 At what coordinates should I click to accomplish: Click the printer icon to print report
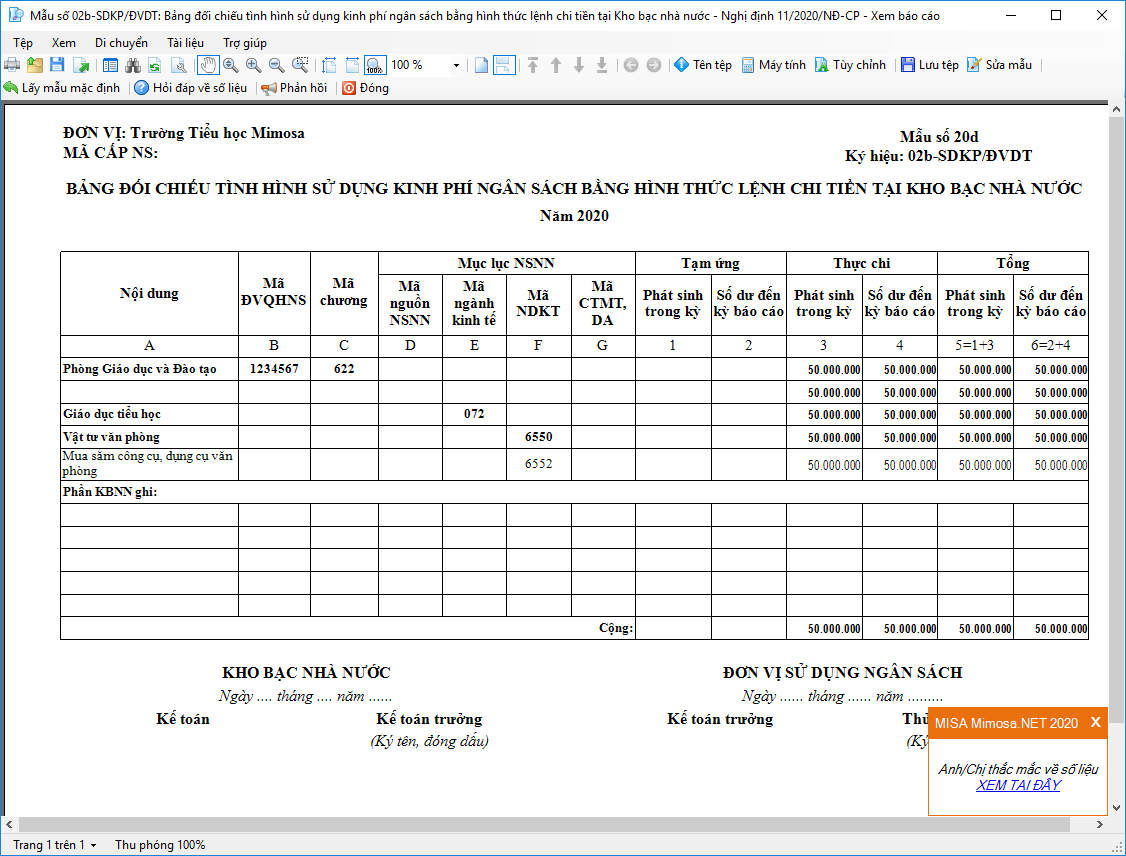[x=11, y=65]
